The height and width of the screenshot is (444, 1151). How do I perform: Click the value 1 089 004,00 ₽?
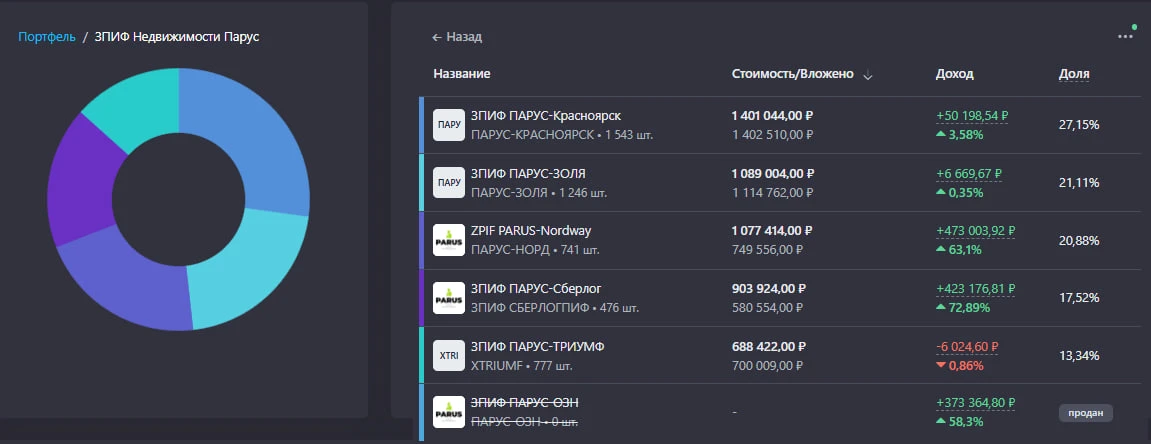tap(773, 173)
